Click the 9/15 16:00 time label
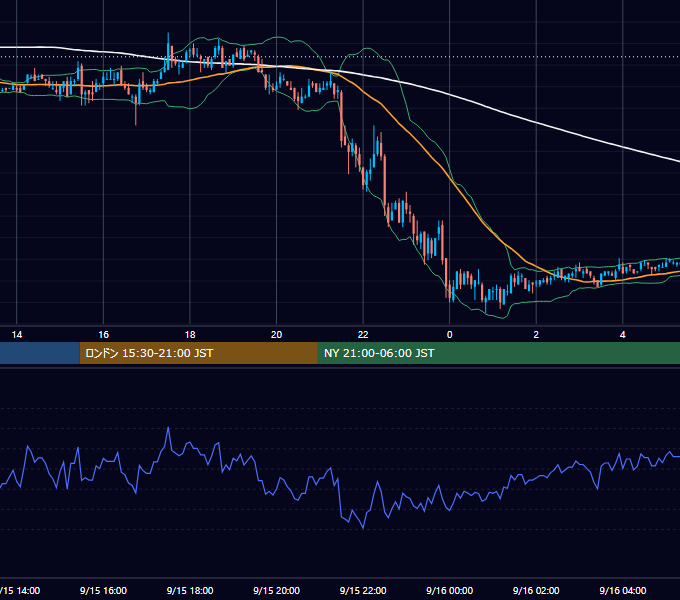 [103, 590]
